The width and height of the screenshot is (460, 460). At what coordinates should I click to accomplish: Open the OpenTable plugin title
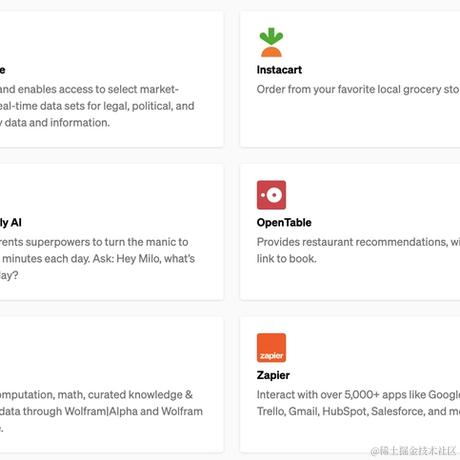coord(284,222)
